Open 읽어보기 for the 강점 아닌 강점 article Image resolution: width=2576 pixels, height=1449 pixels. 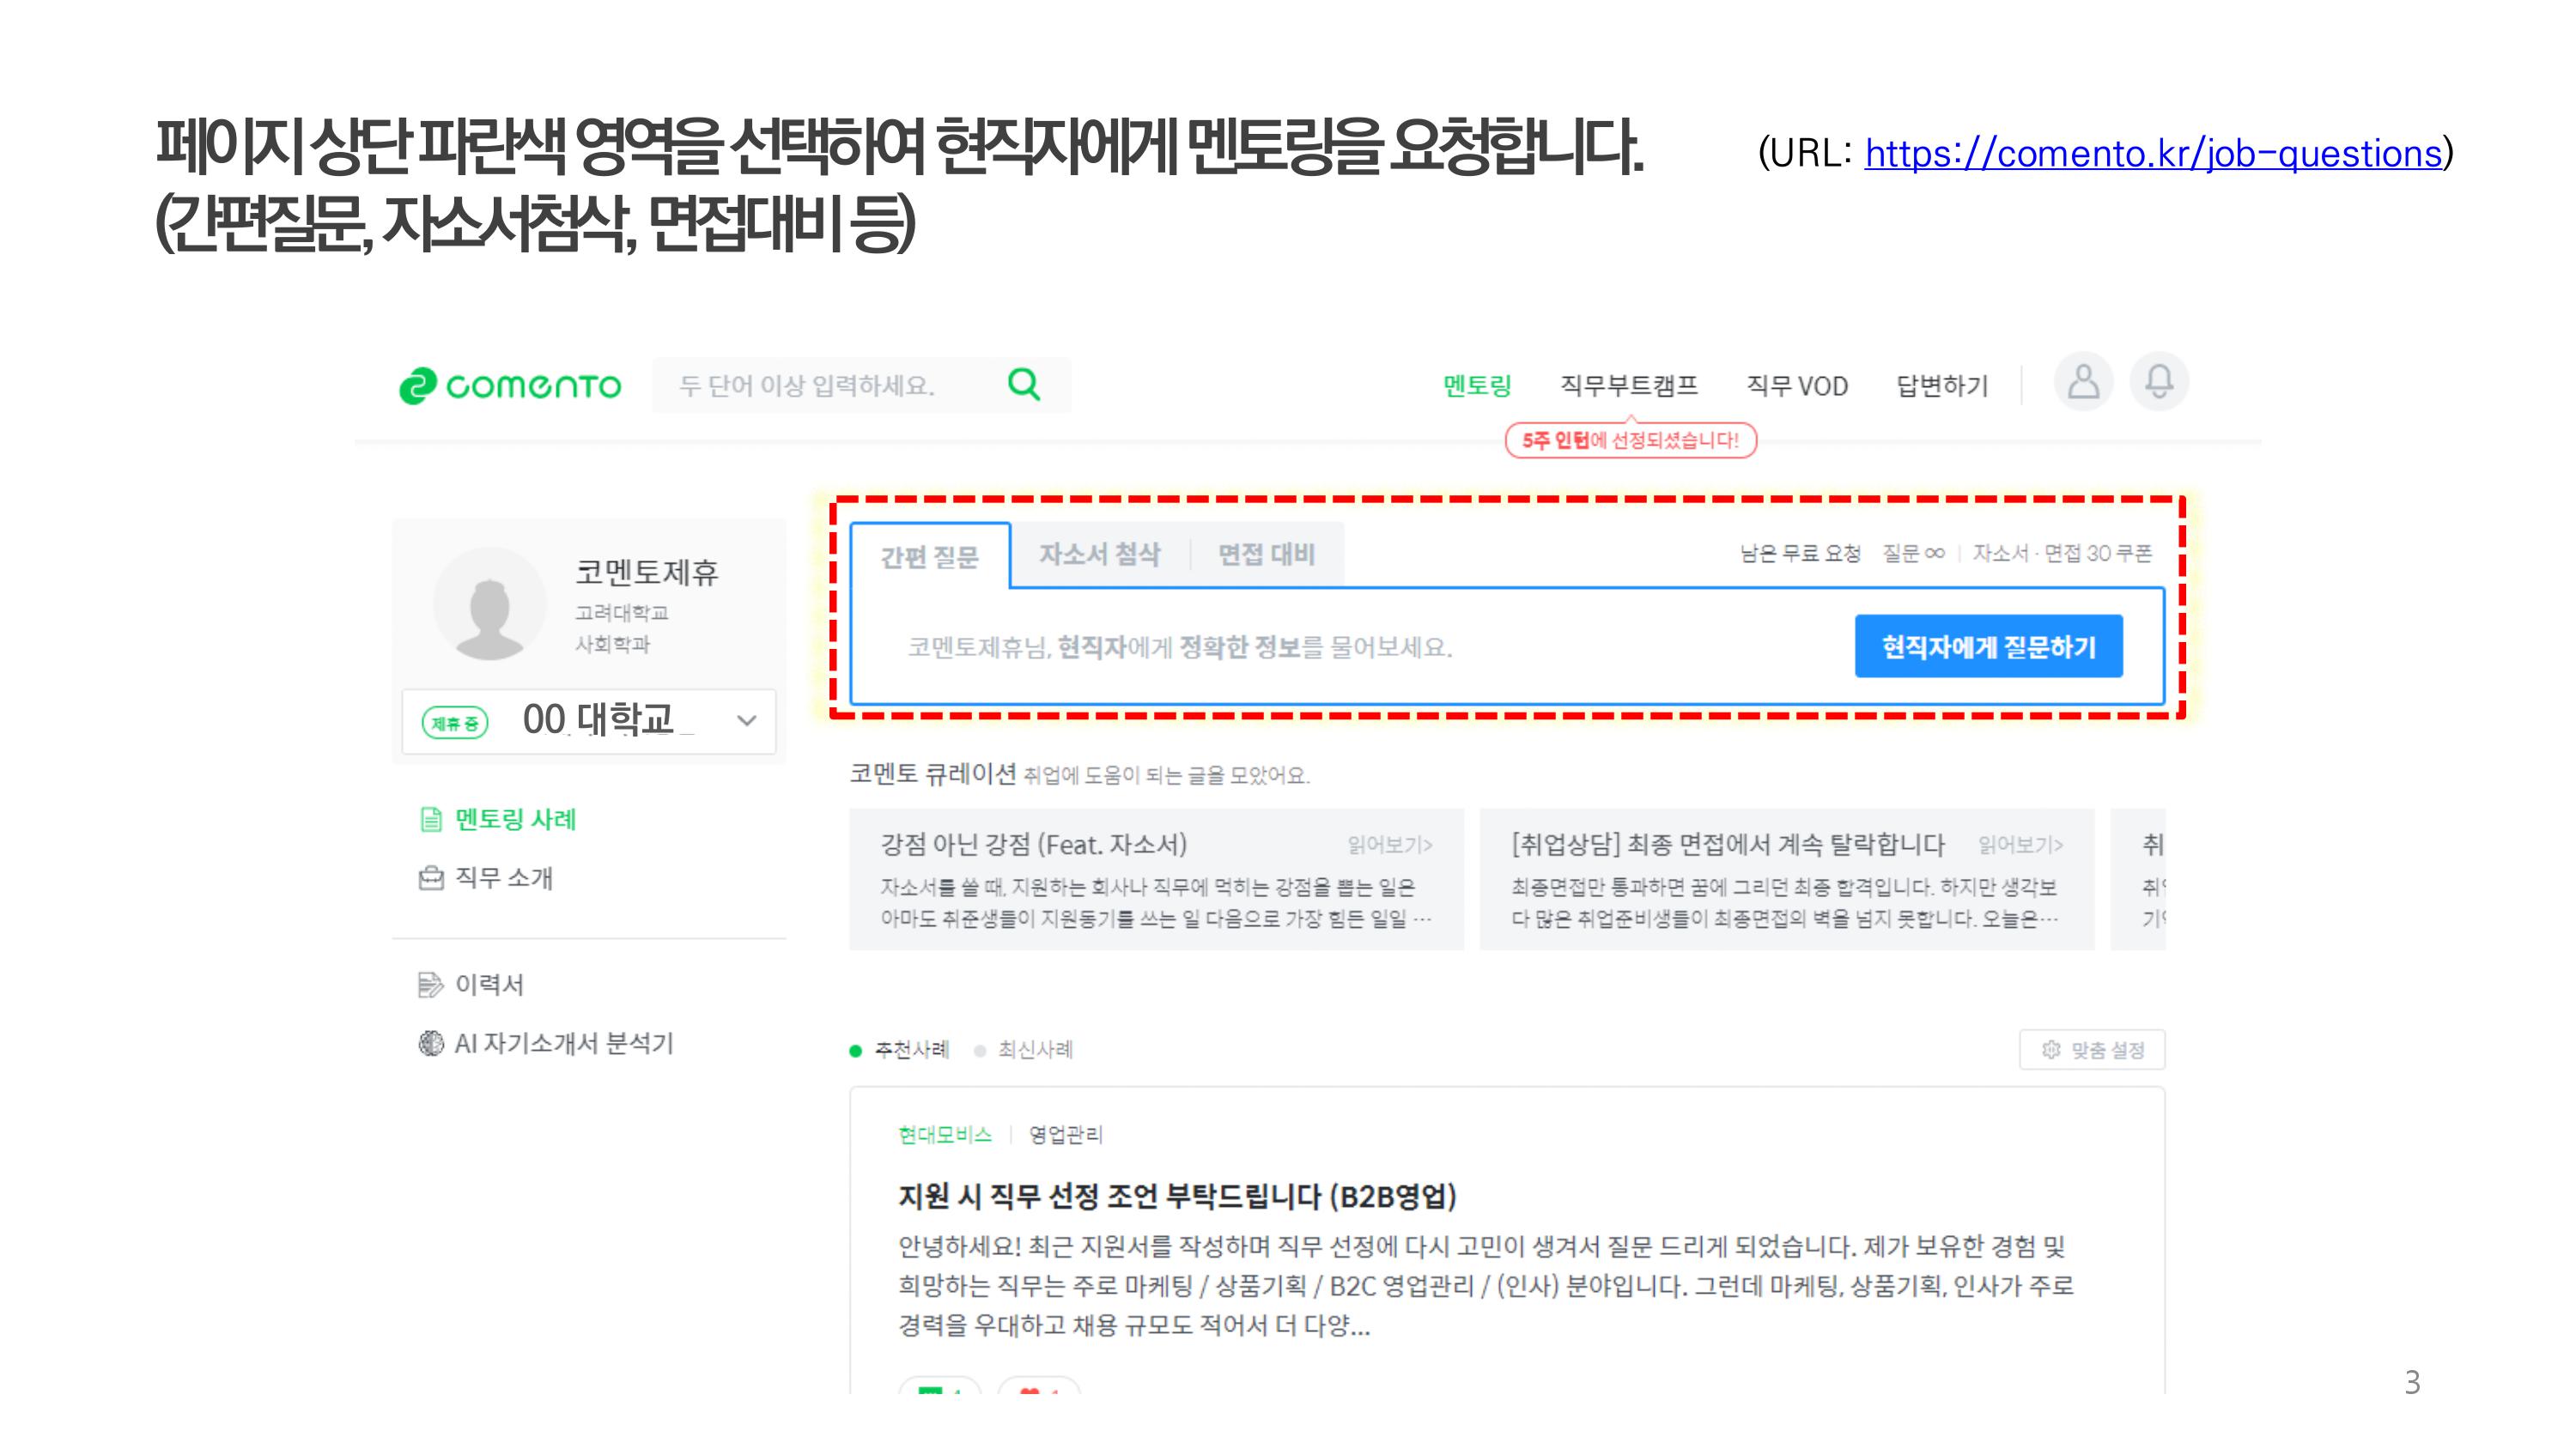pyautogui.click(x=1389, y=845)
